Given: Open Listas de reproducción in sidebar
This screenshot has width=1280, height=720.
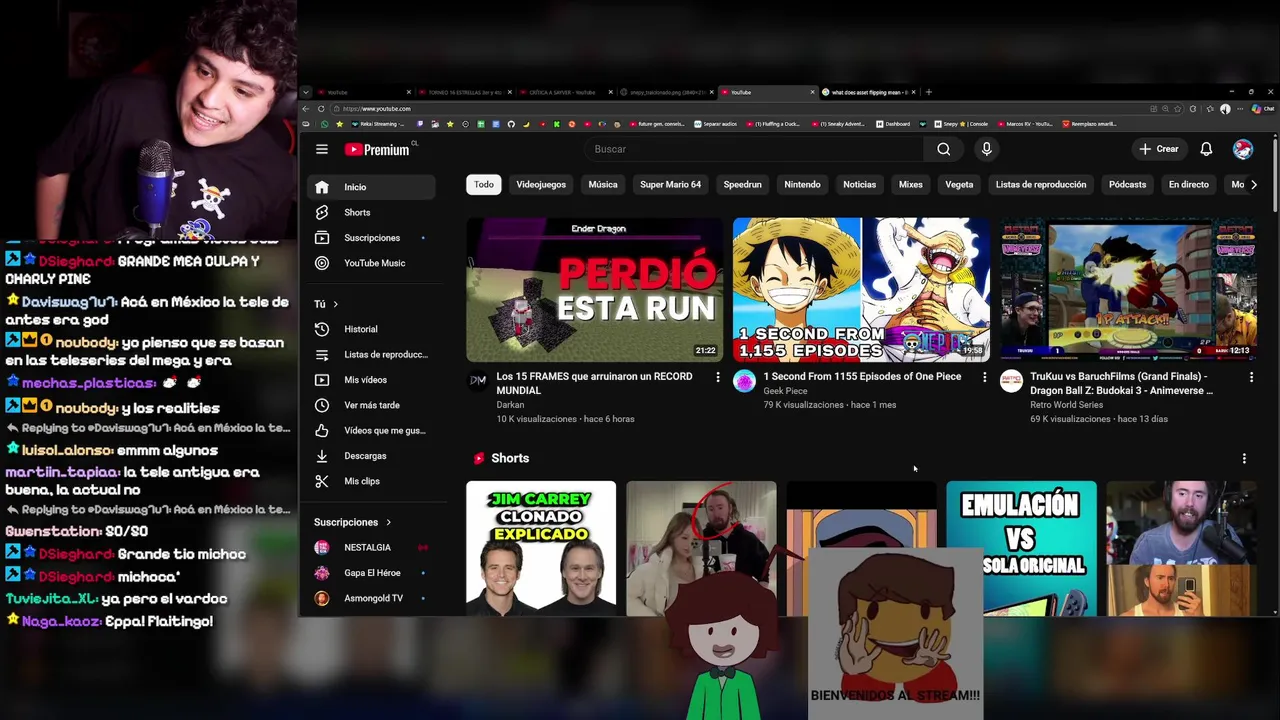Looking at the screenshot, I should pos(372,354).
